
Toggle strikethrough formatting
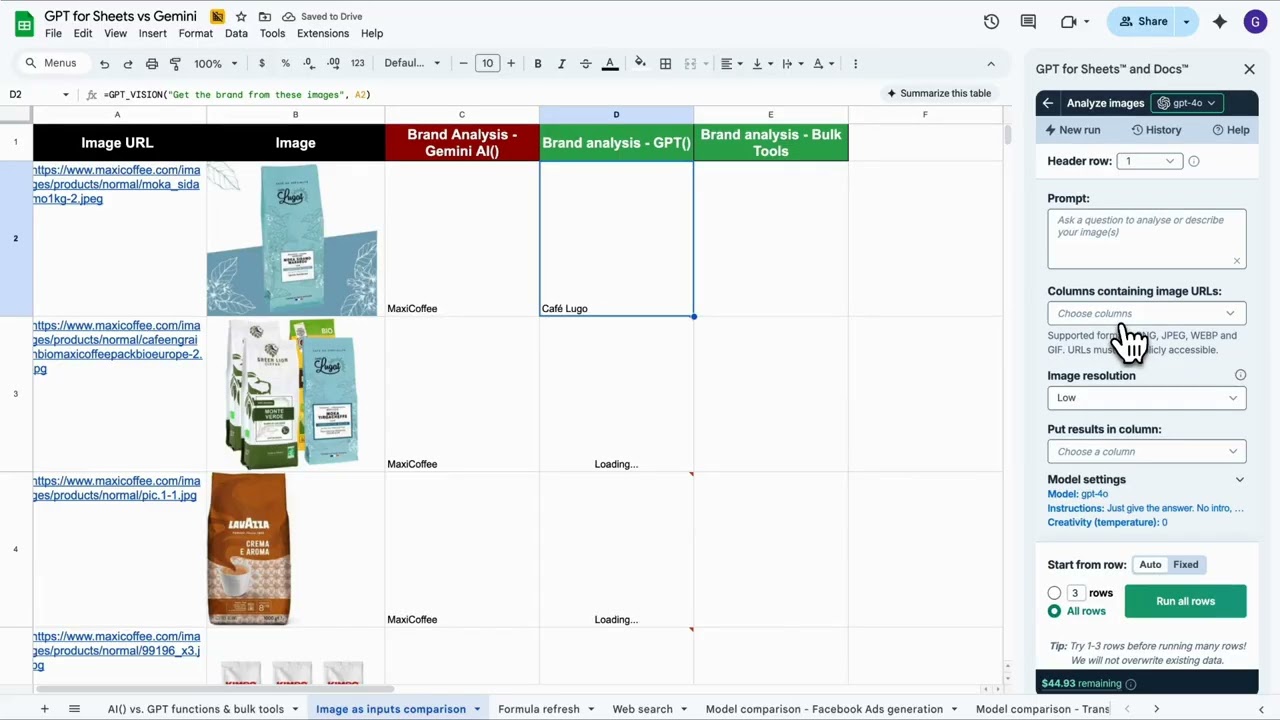(x=586, y=63)
